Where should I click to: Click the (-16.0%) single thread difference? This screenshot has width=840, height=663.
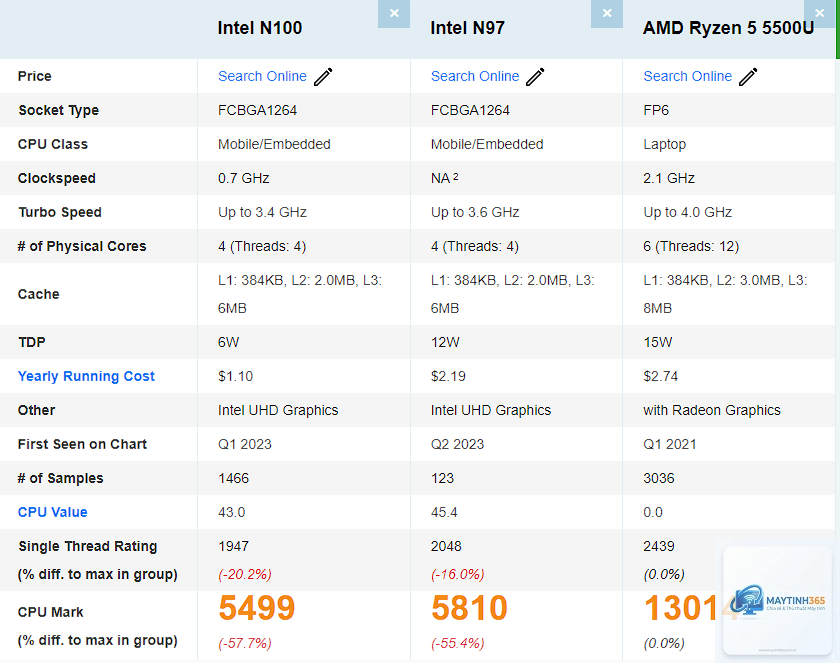[x=458, y=575]
